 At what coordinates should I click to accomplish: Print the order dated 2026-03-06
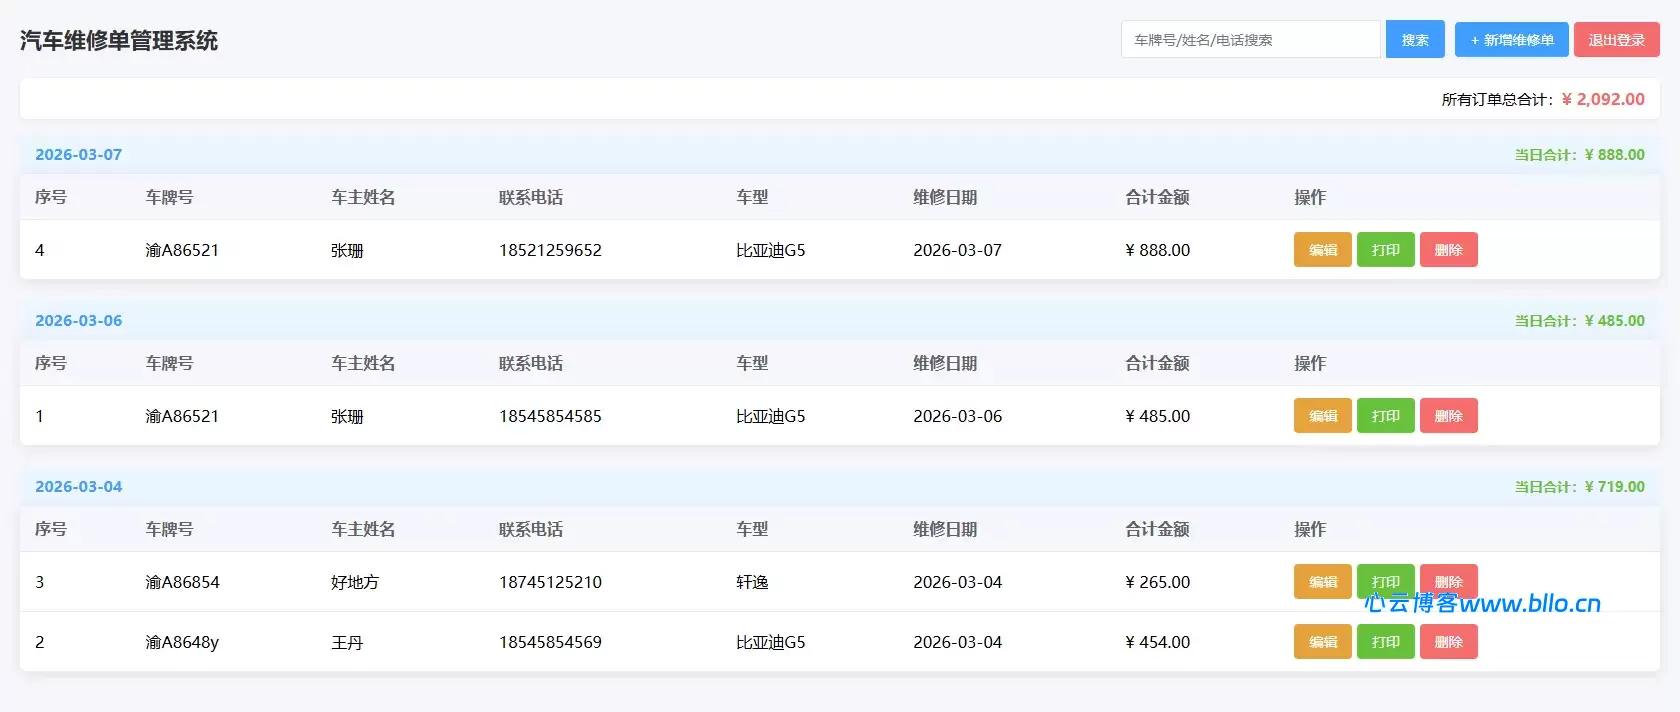[x=1385, y=416]
